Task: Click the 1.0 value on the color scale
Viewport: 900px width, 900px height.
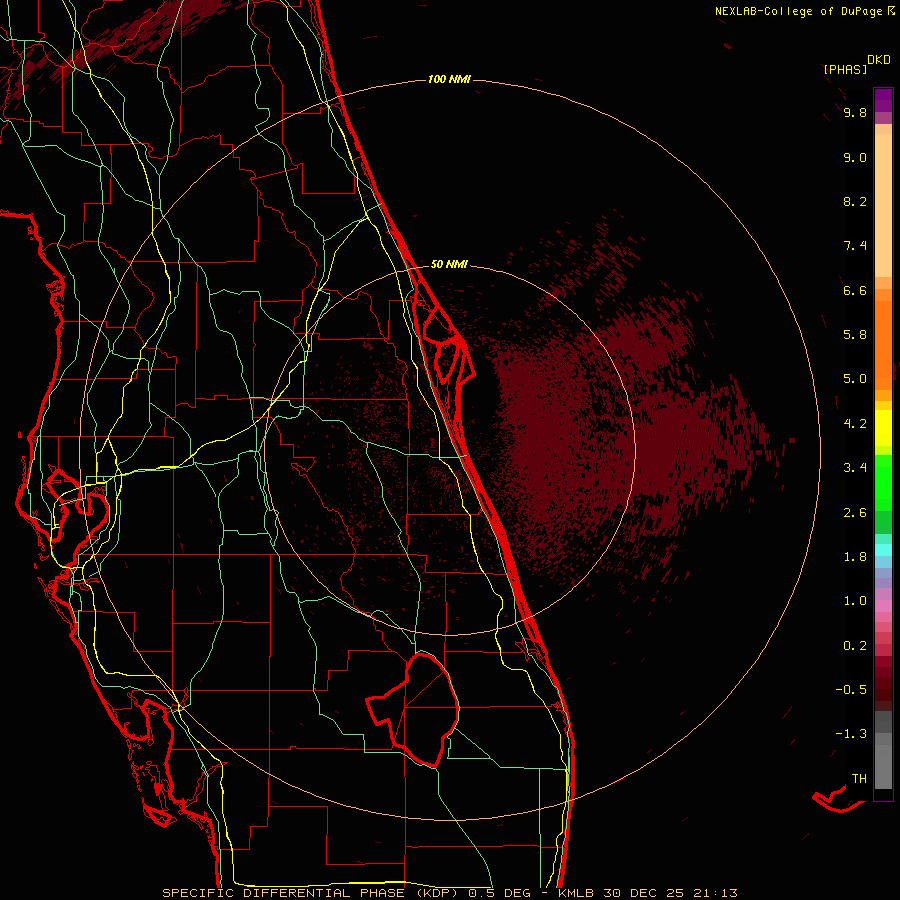Action: [x=855, y=601]
